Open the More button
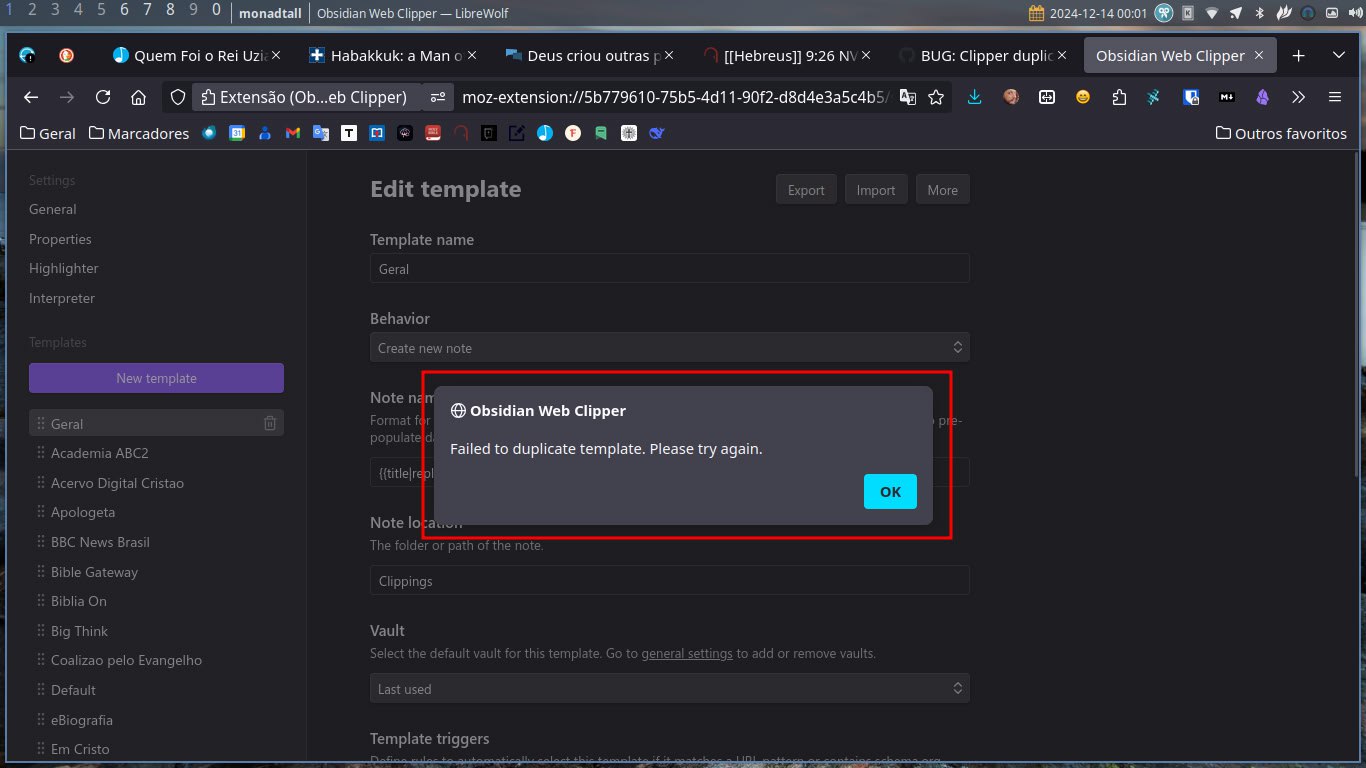 (942, 190)
